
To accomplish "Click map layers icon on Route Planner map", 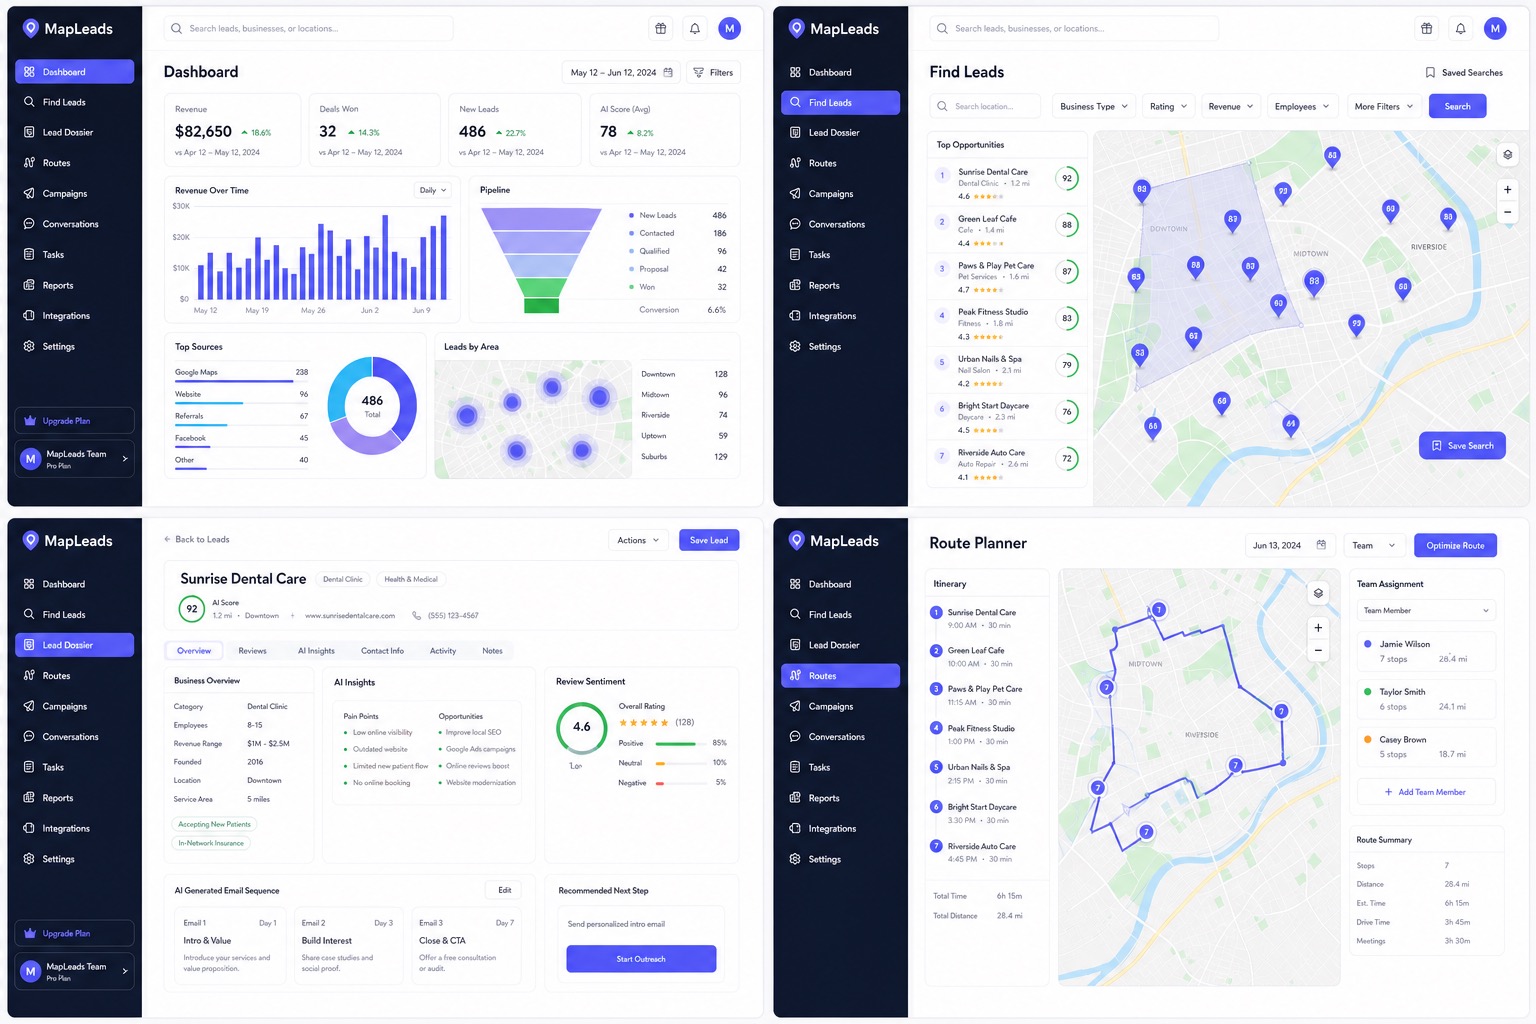I will (x=1318, y=593).
